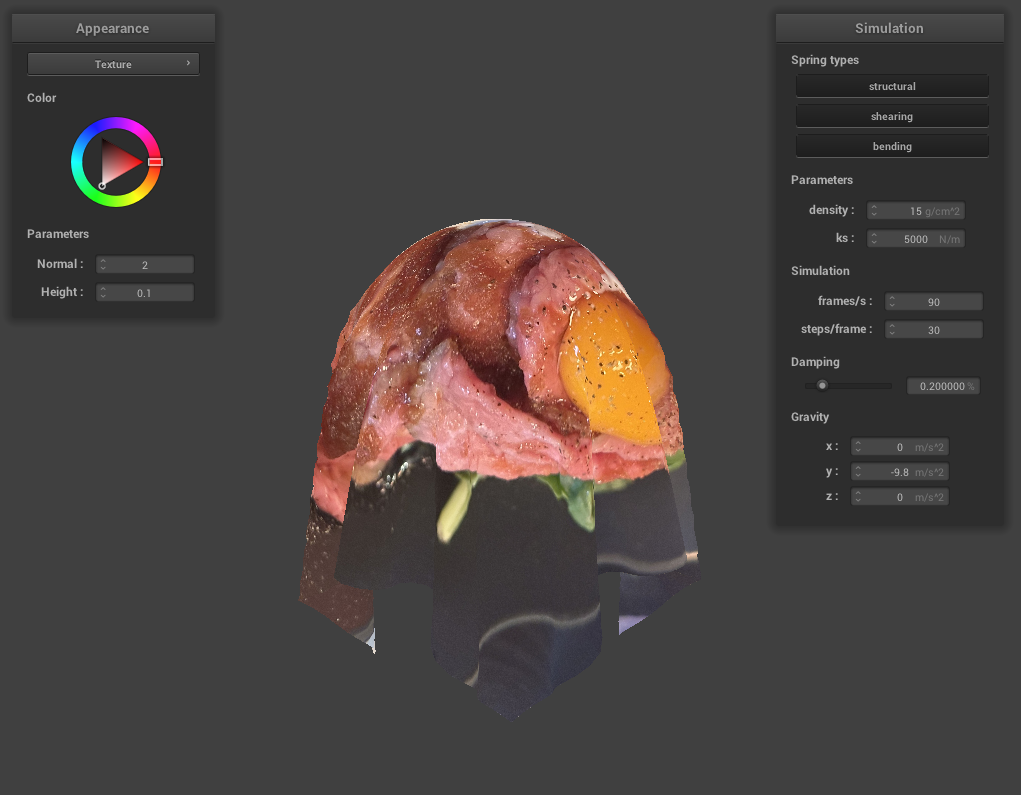Image resolution: width=1021 pixels, height=795 pixels.
Task: Click the Gravity section label
Action: (809, 417)
